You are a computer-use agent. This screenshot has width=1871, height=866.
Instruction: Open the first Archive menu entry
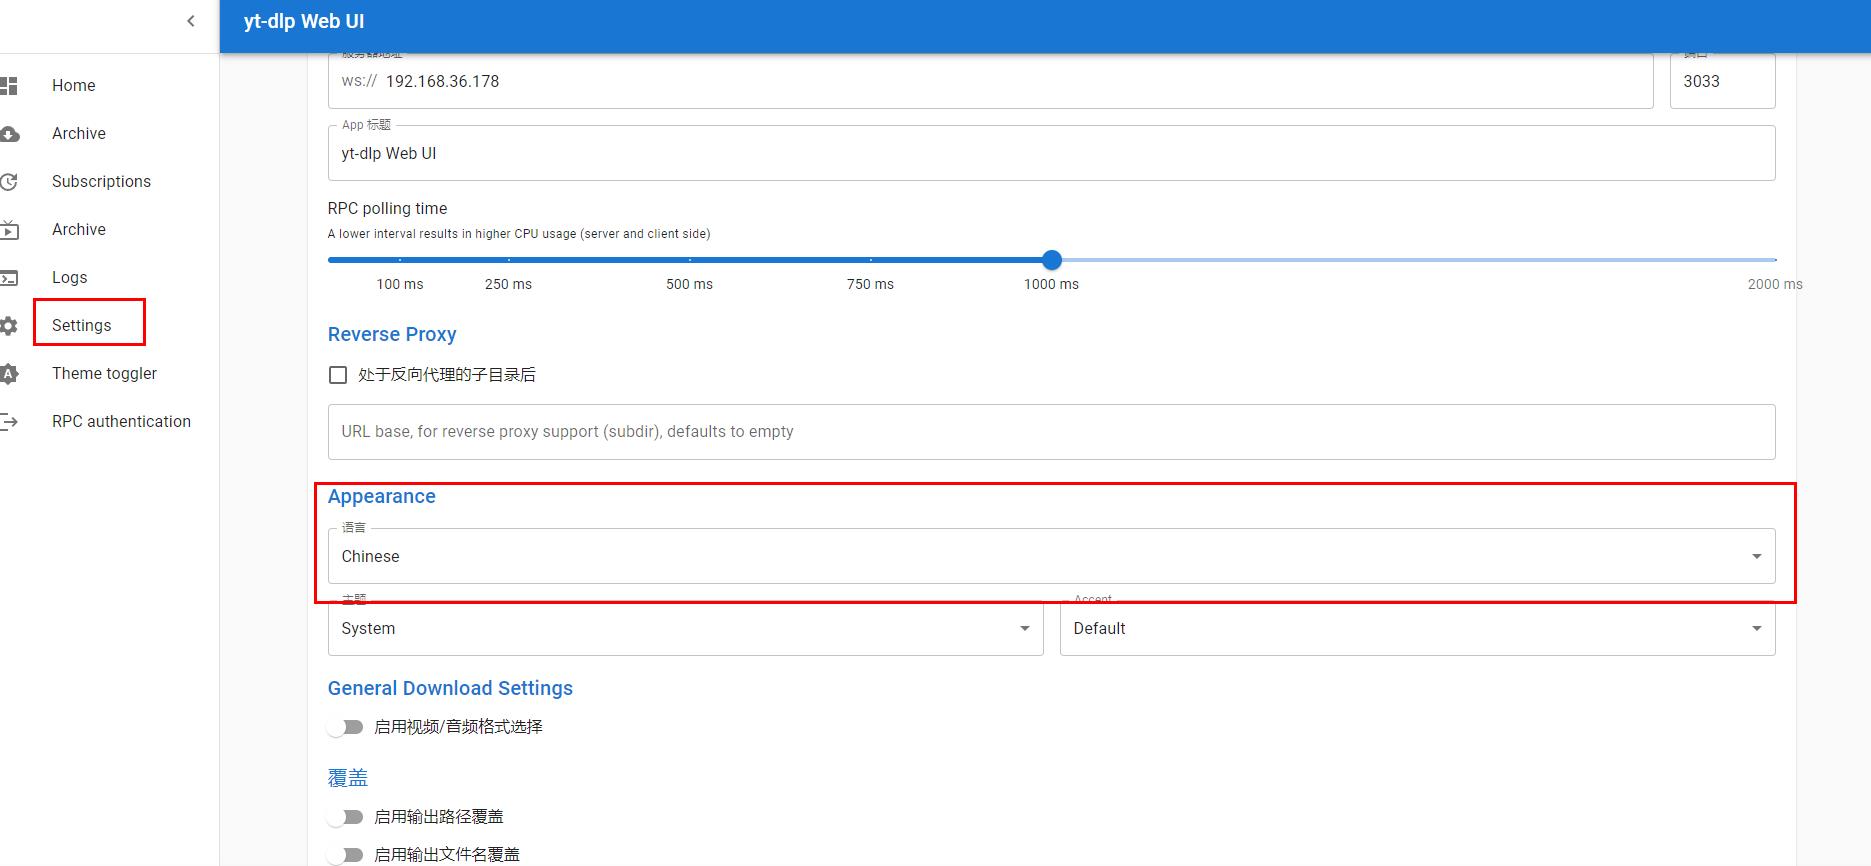[79, 134]
